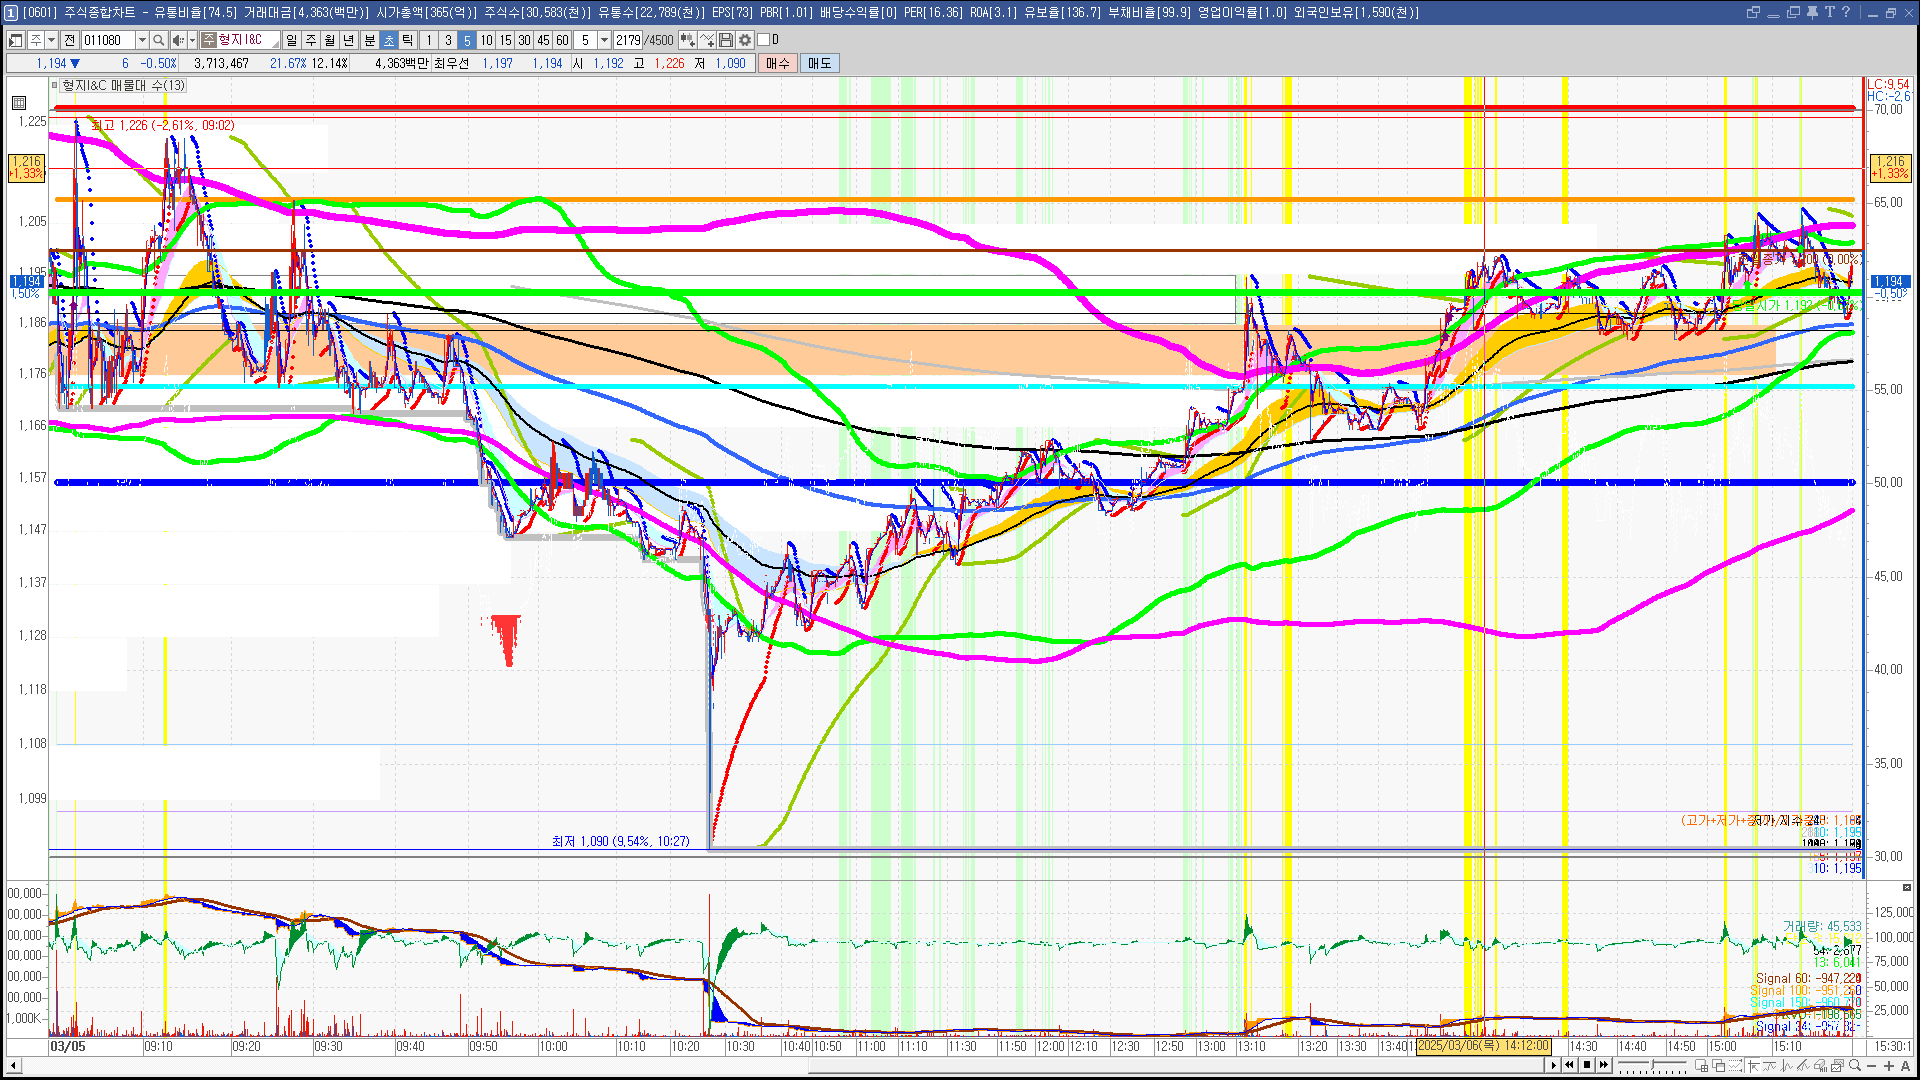Click the 매수 buy button
Viewport: 1920px width, 1080px height.
click(x=778, y=63)
